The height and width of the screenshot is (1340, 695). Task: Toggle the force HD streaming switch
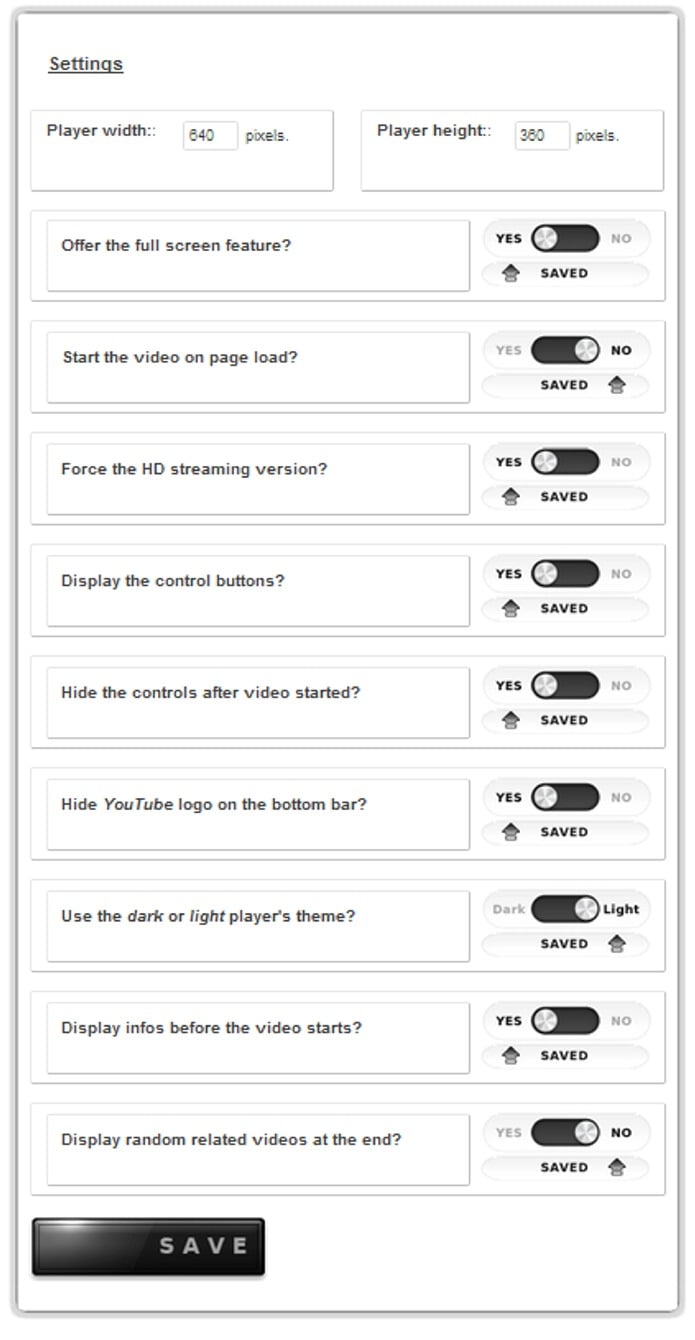tap(565, 462)
